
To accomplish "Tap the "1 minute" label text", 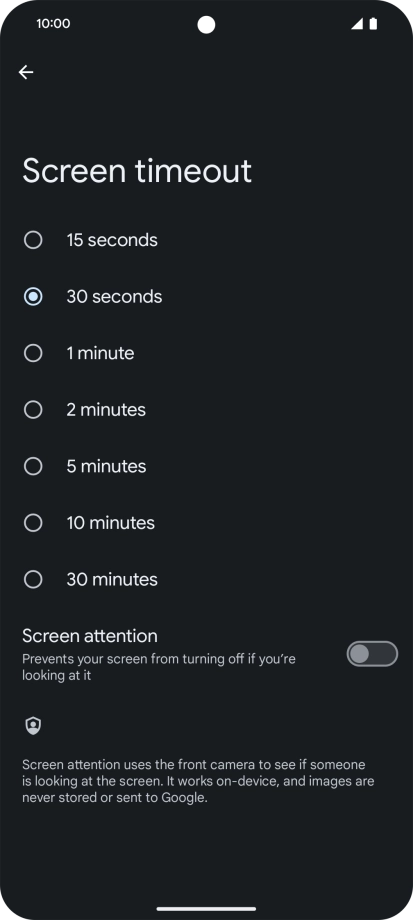I will tap(100, 353).
